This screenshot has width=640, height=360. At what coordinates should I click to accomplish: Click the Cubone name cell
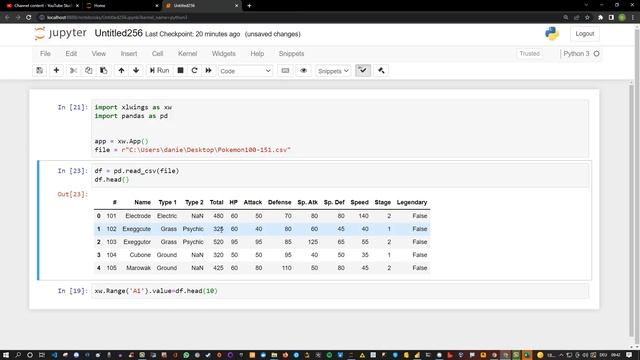[x=140, y=255]
